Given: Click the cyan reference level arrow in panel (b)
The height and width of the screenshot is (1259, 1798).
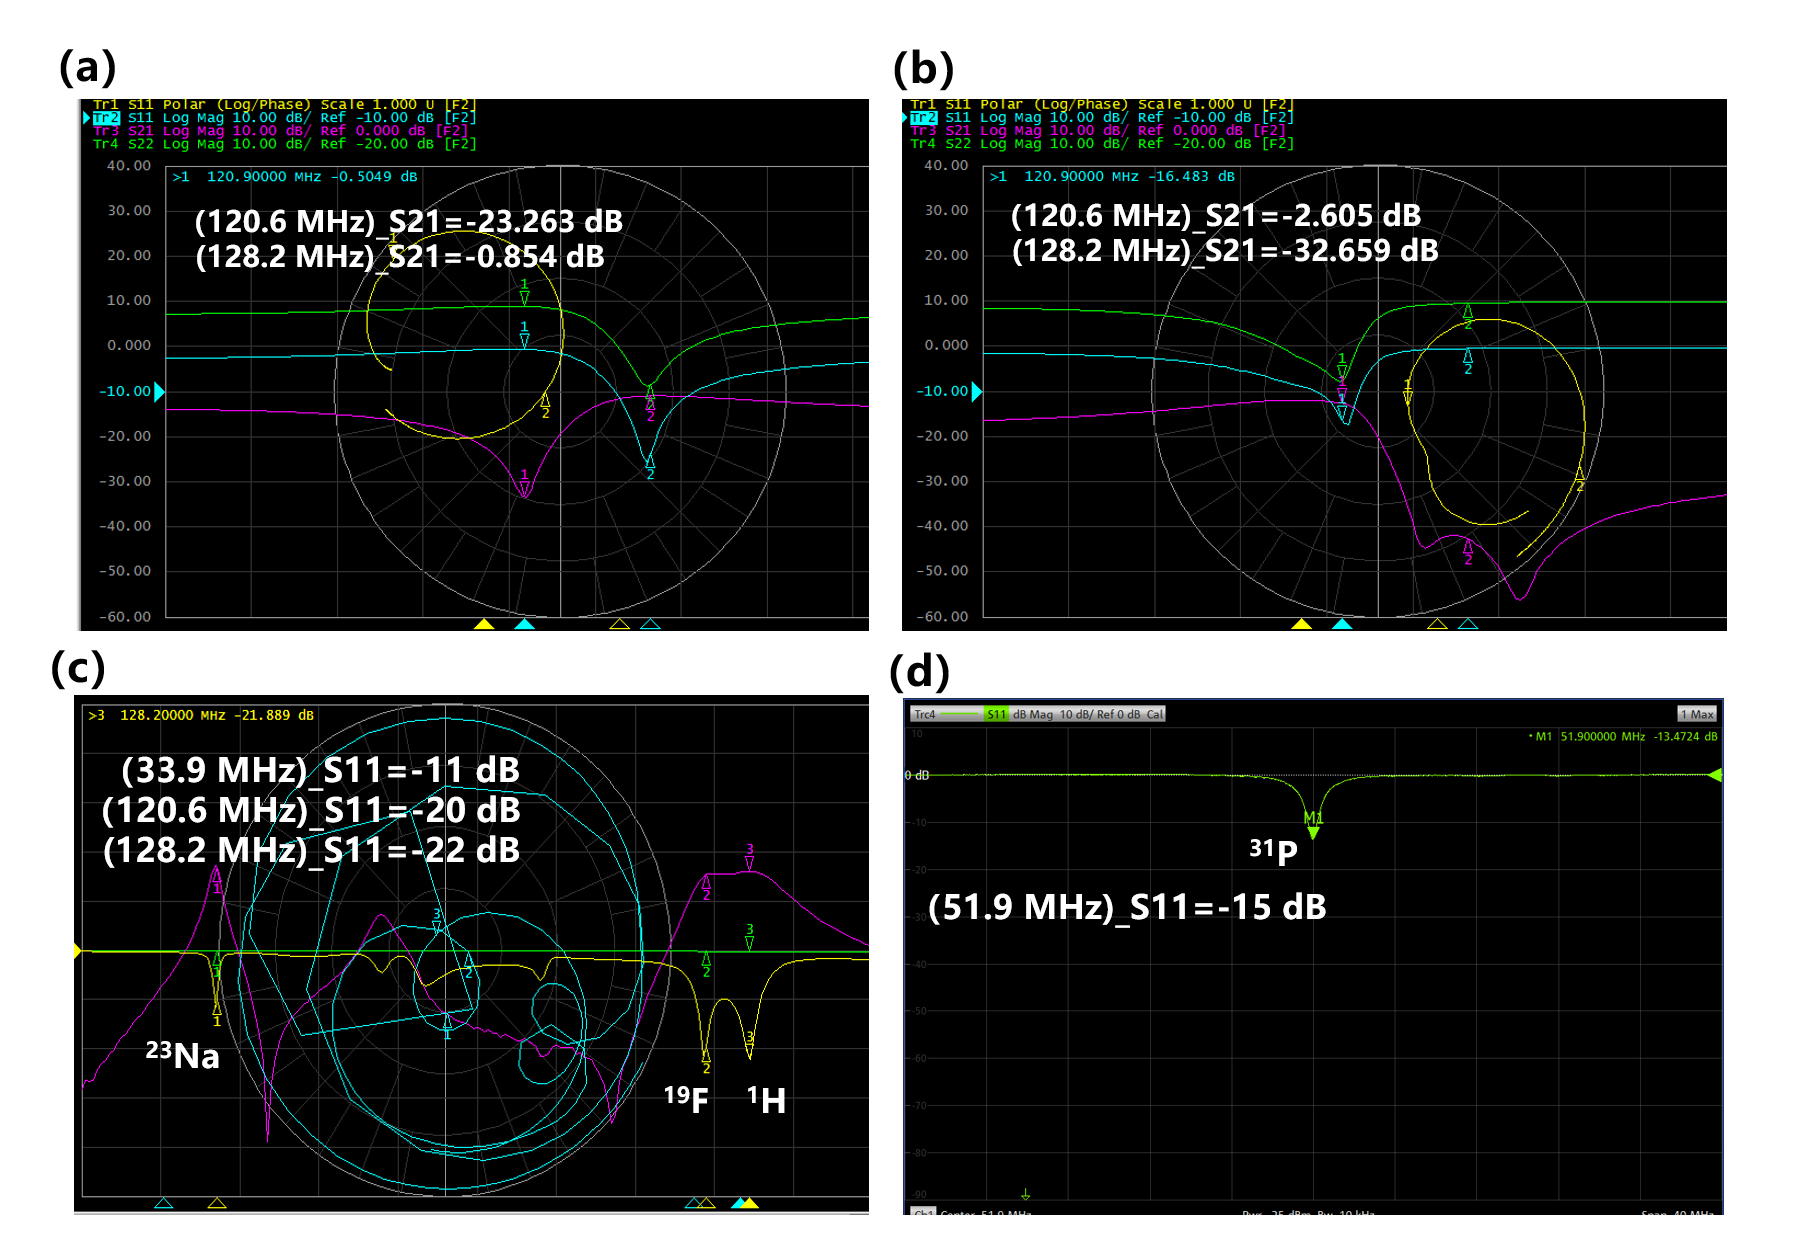Looking at the screenshot, I should (x=977, y=392).
